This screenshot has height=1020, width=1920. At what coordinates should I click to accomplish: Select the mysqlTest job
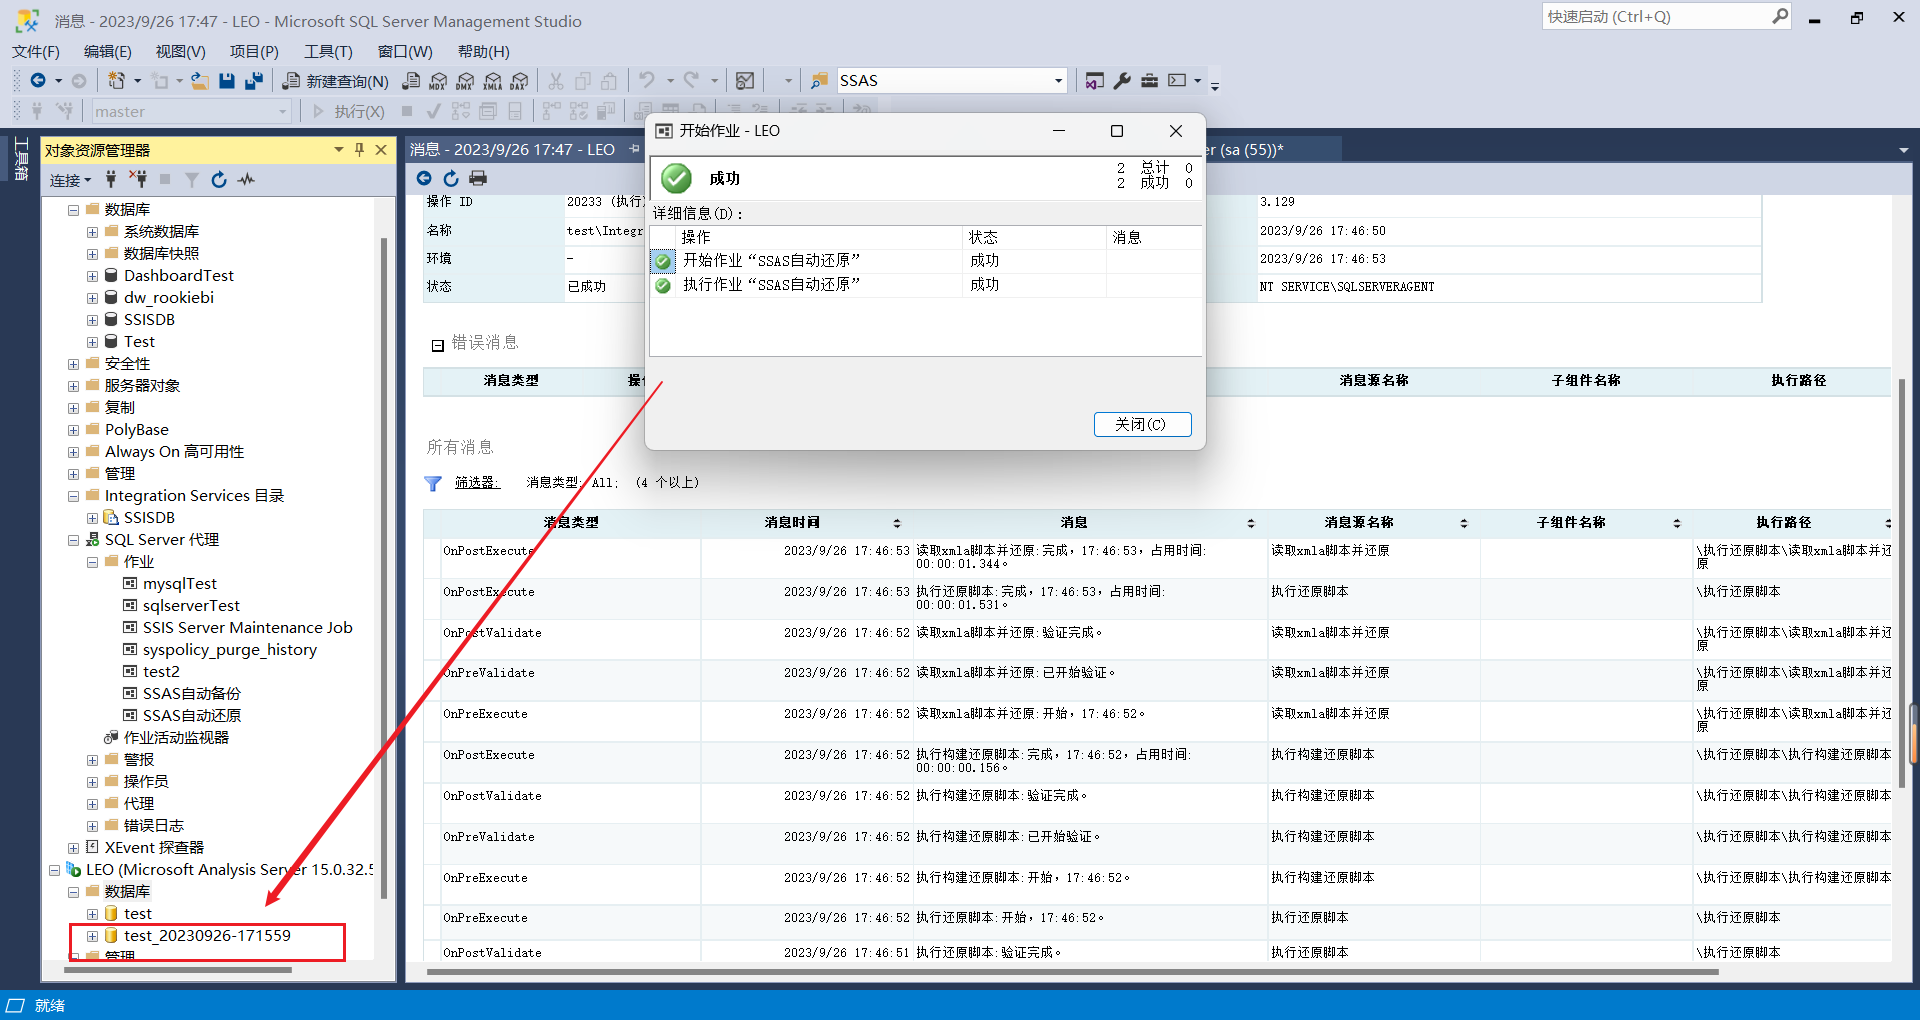(179, 584)
